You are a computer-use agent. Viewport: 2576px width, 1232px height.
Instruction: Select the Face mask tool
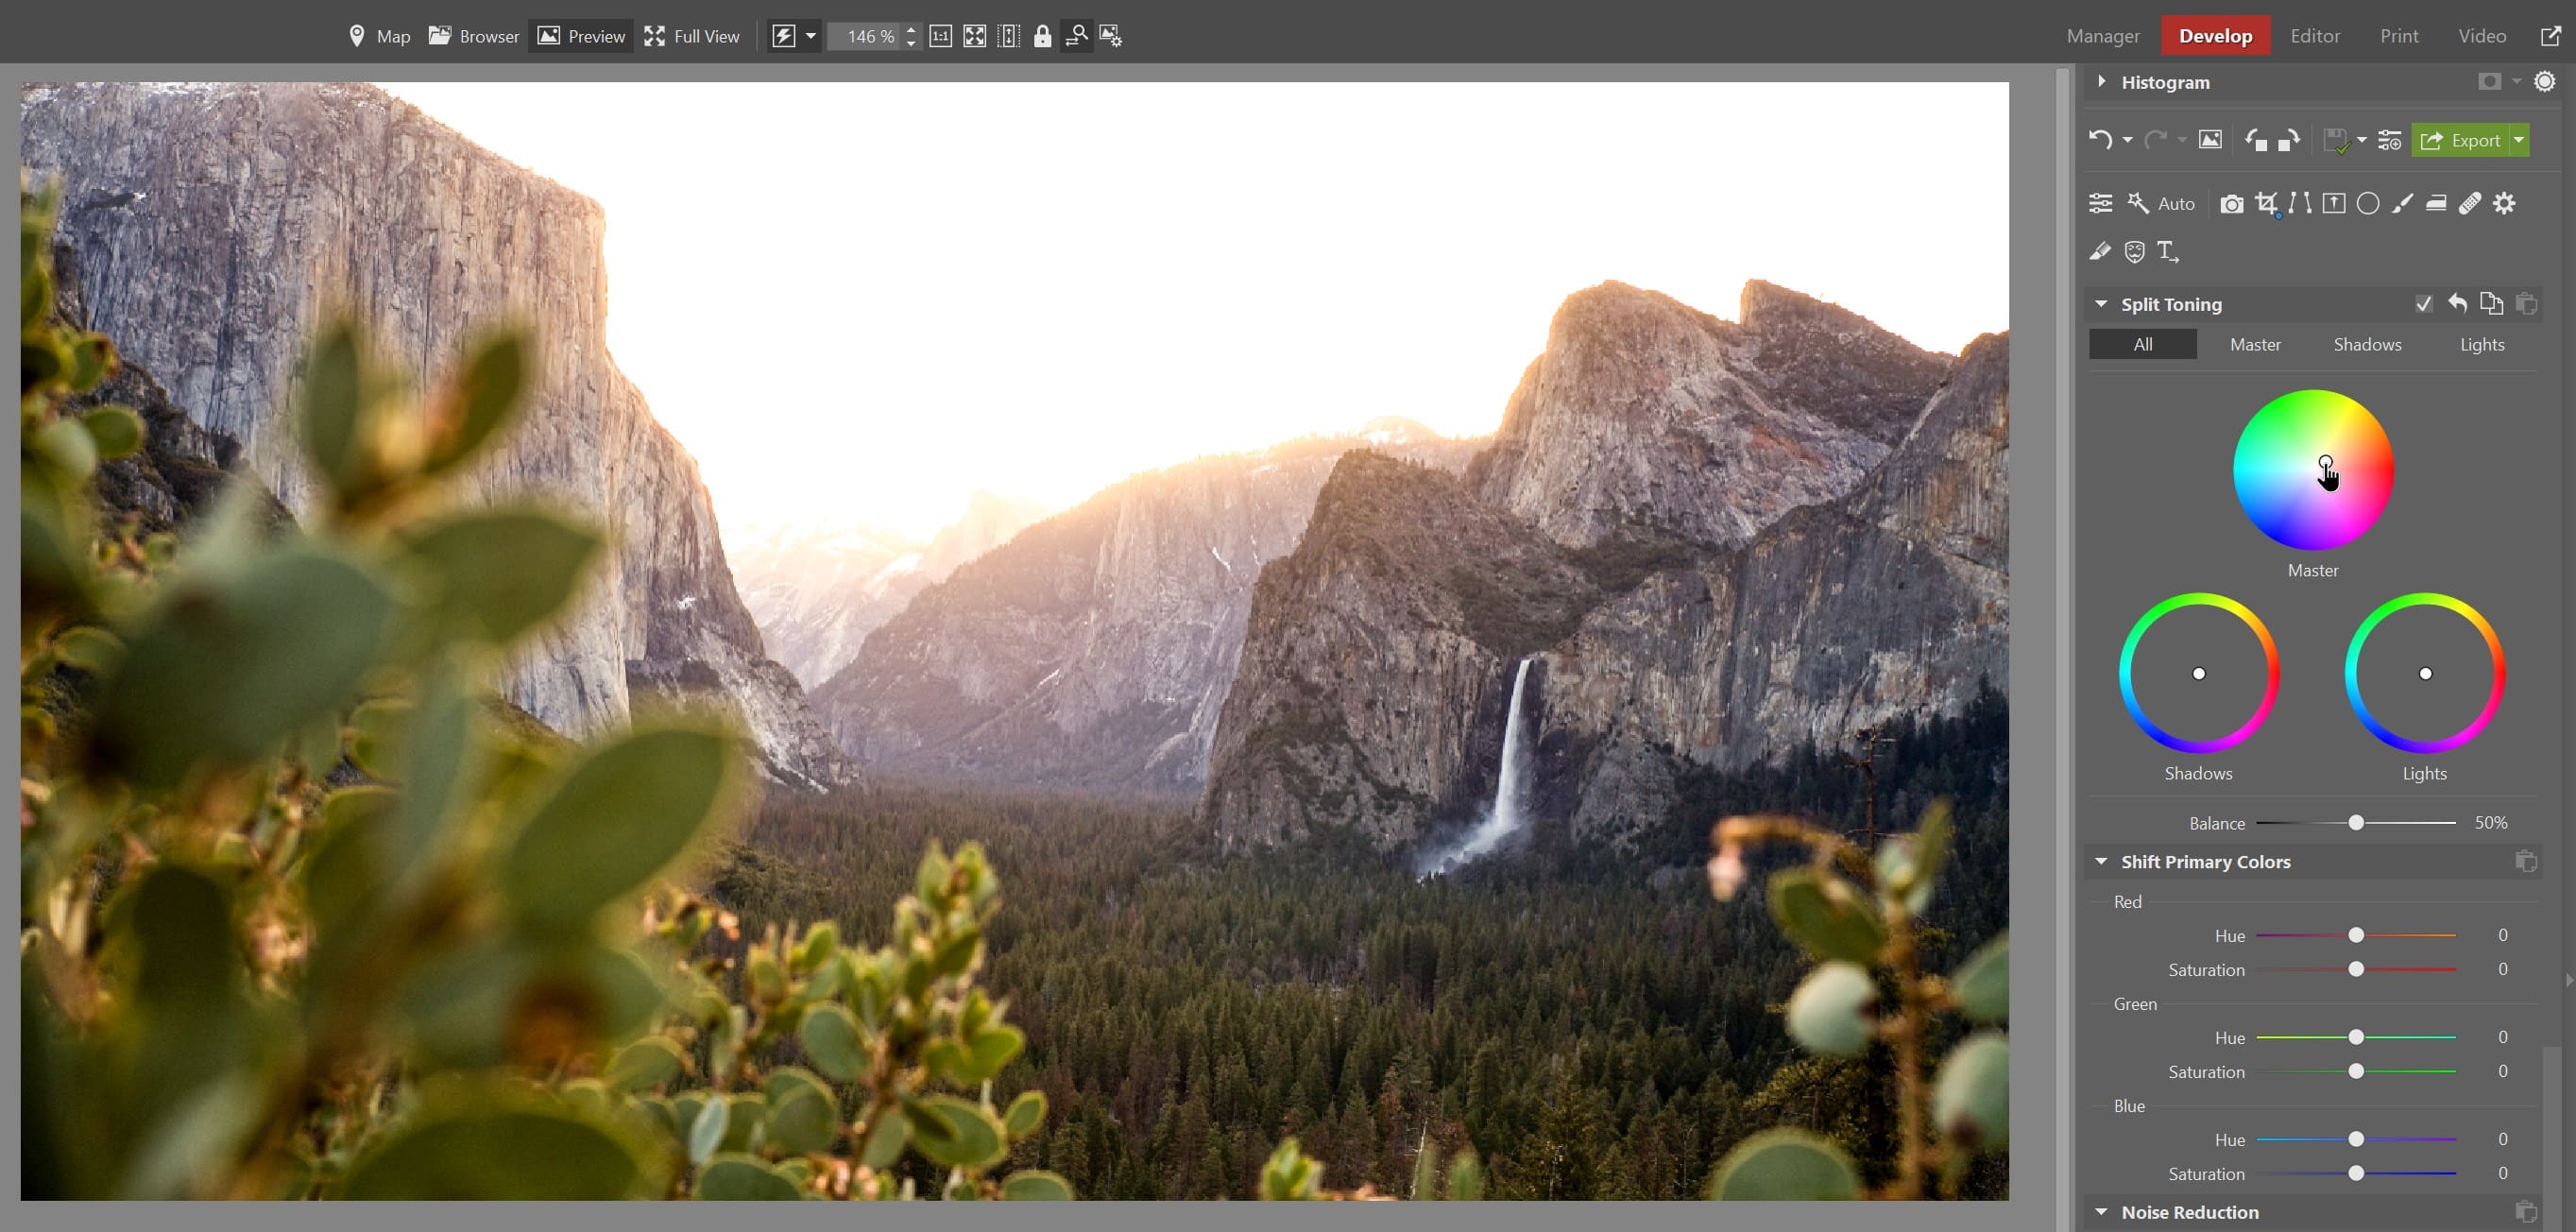(2134, 251)
